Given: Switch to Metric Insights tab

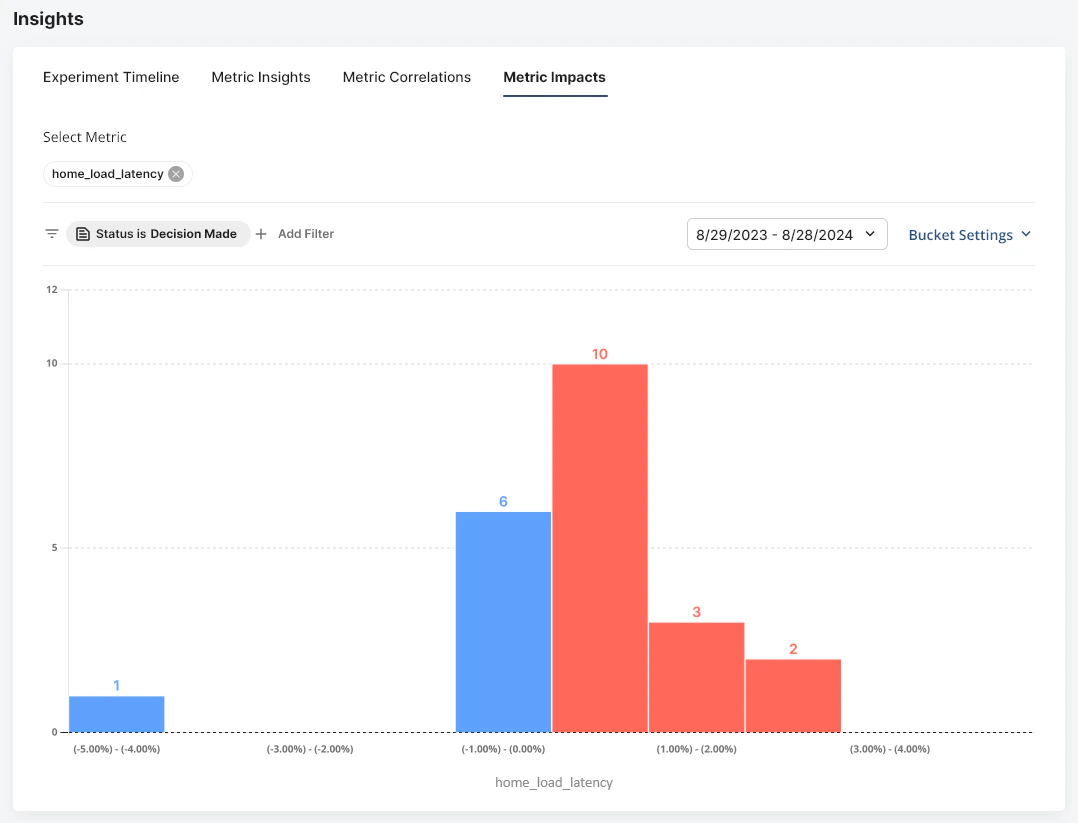Looking at the screenshot, I should 261,77.
